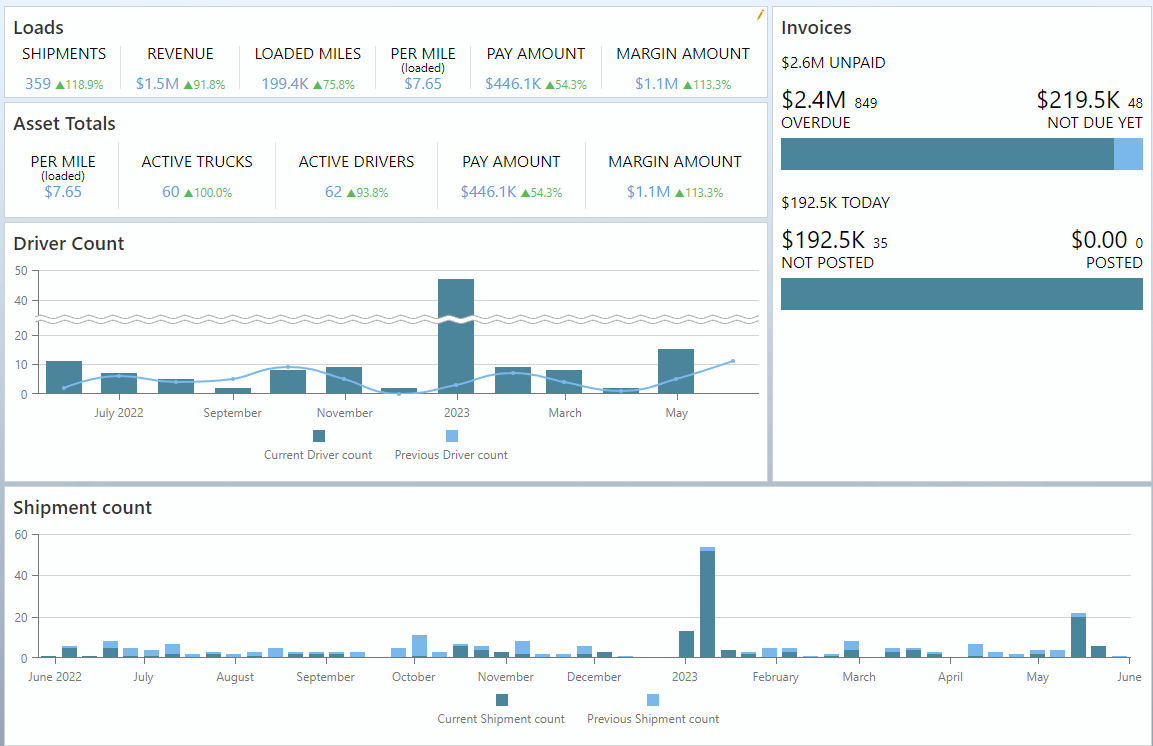Image resolution: width=1153 pixels, height=746 pixels.
Task: Click the $192.5K Not Posted progress bar
Action: click(961, 294)
